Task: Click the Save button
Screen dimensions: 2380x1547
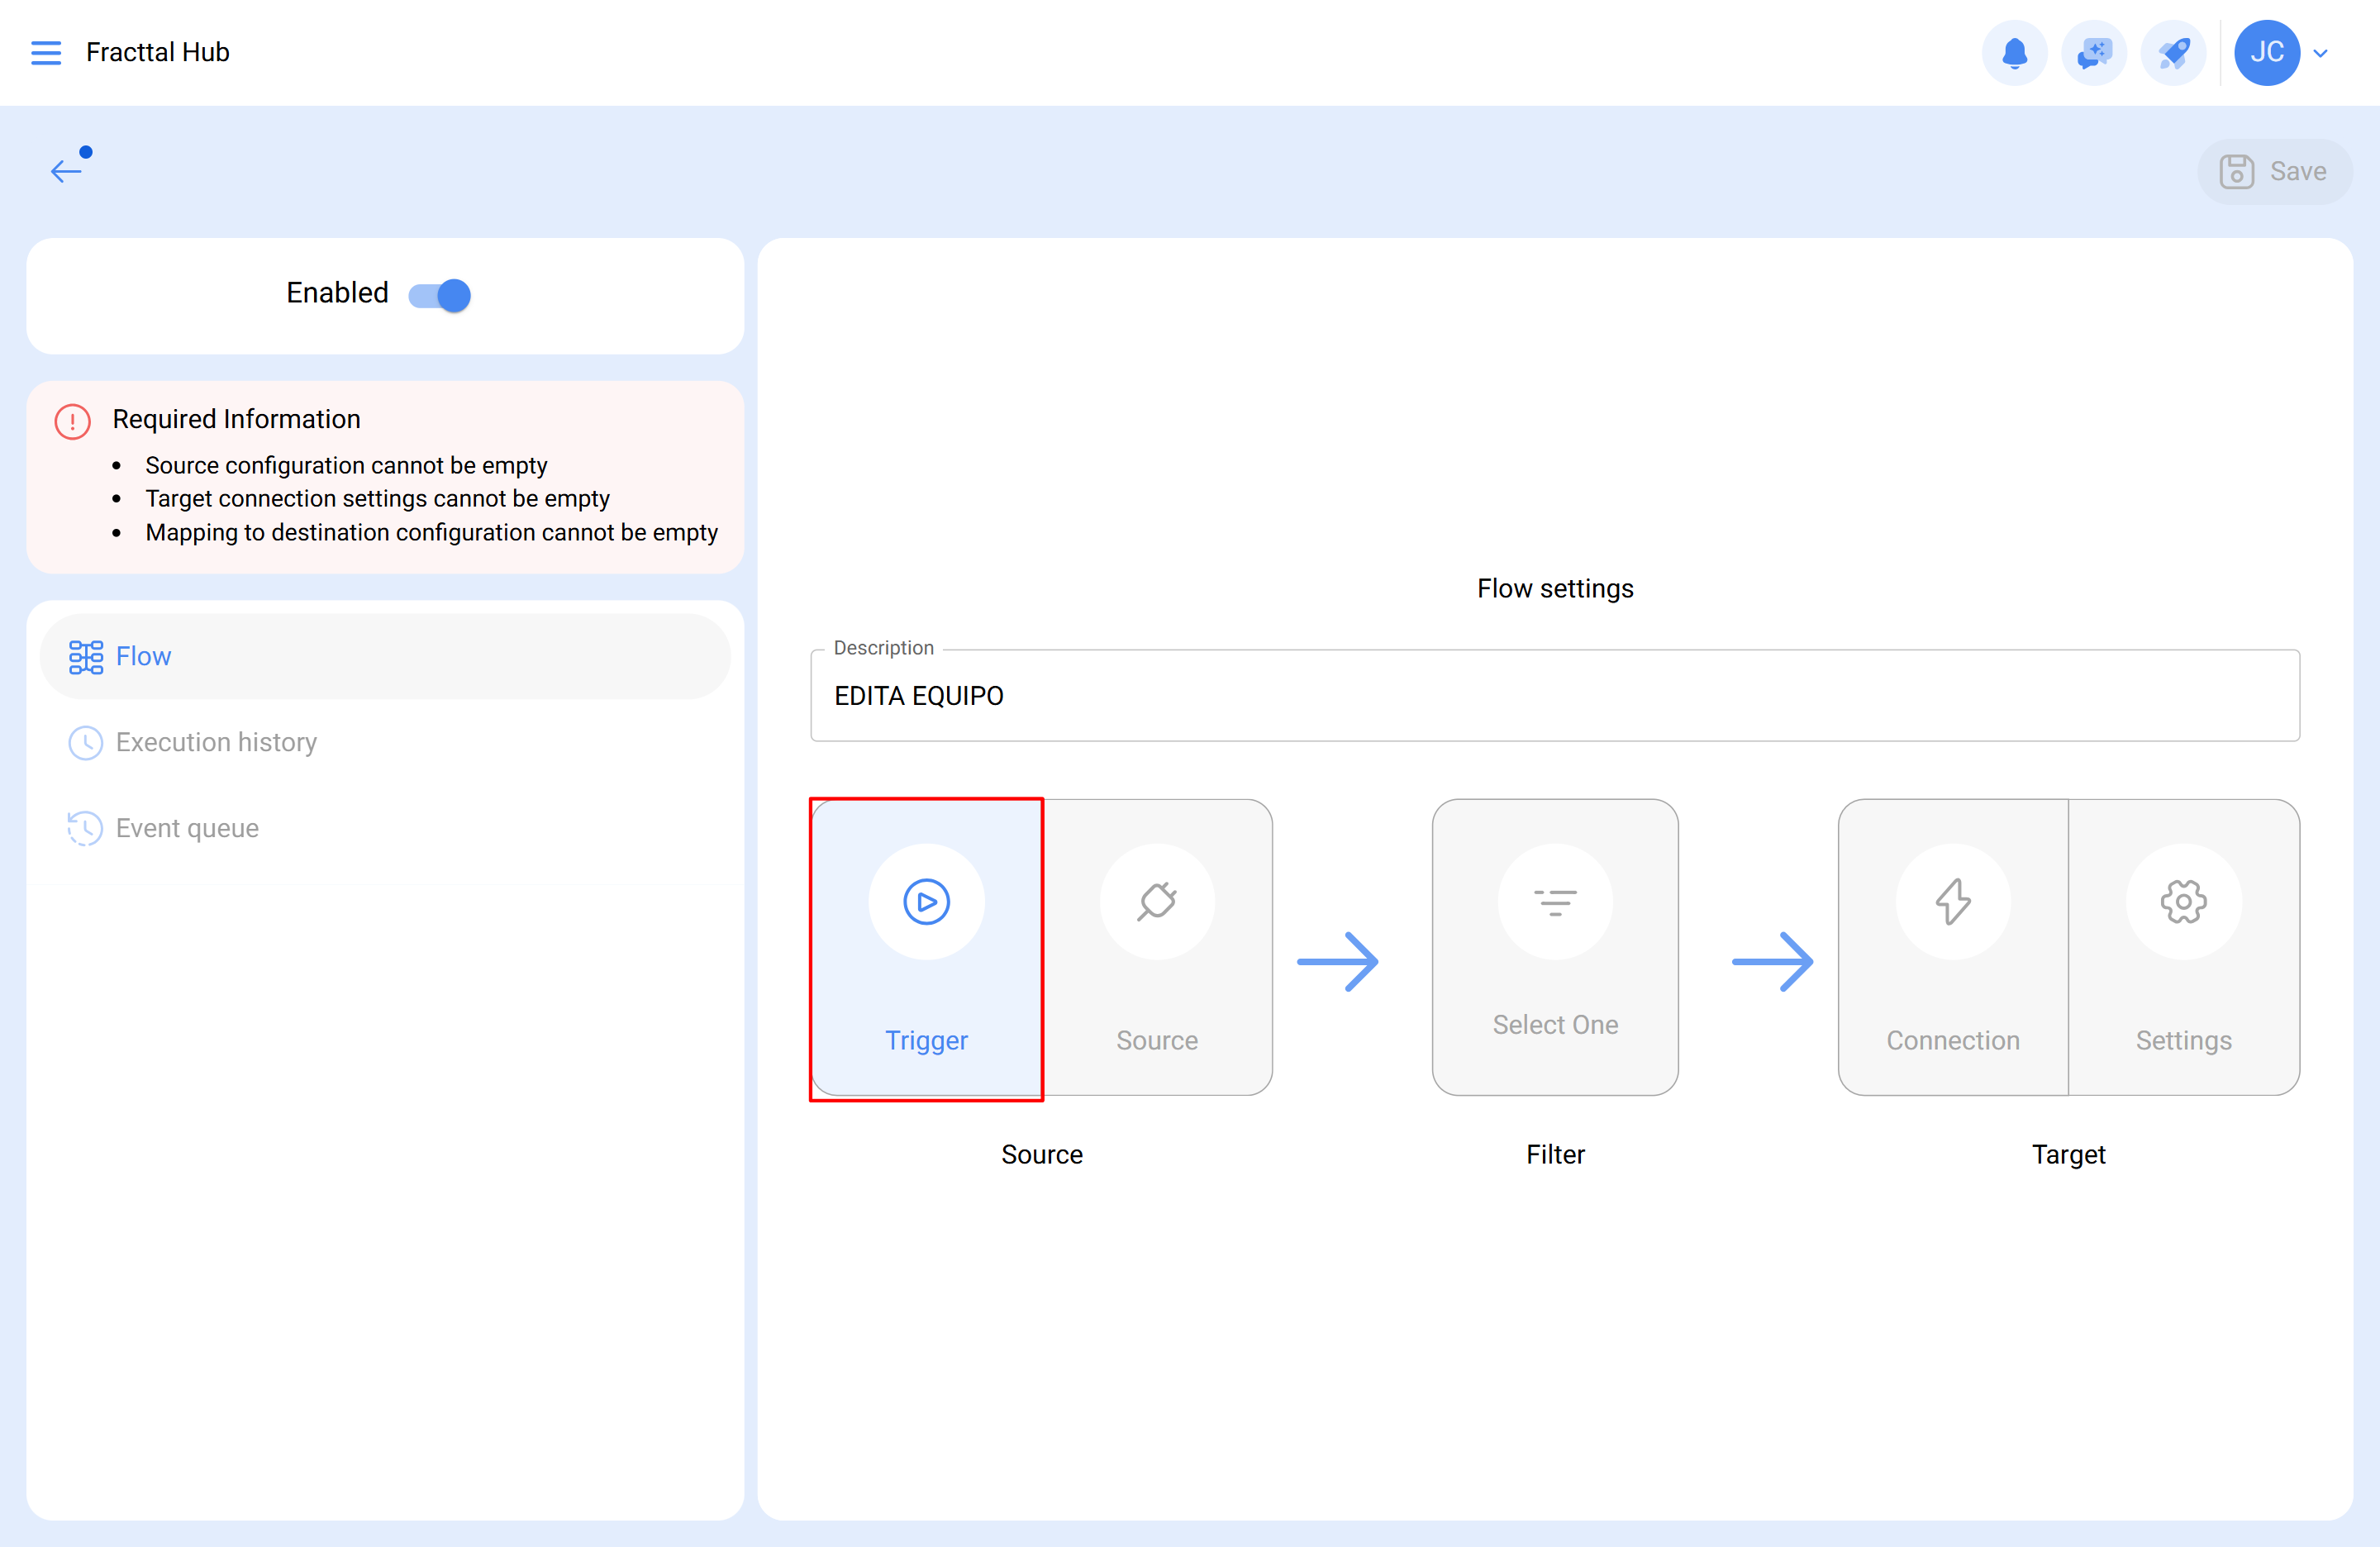Action: (2274, 172)
